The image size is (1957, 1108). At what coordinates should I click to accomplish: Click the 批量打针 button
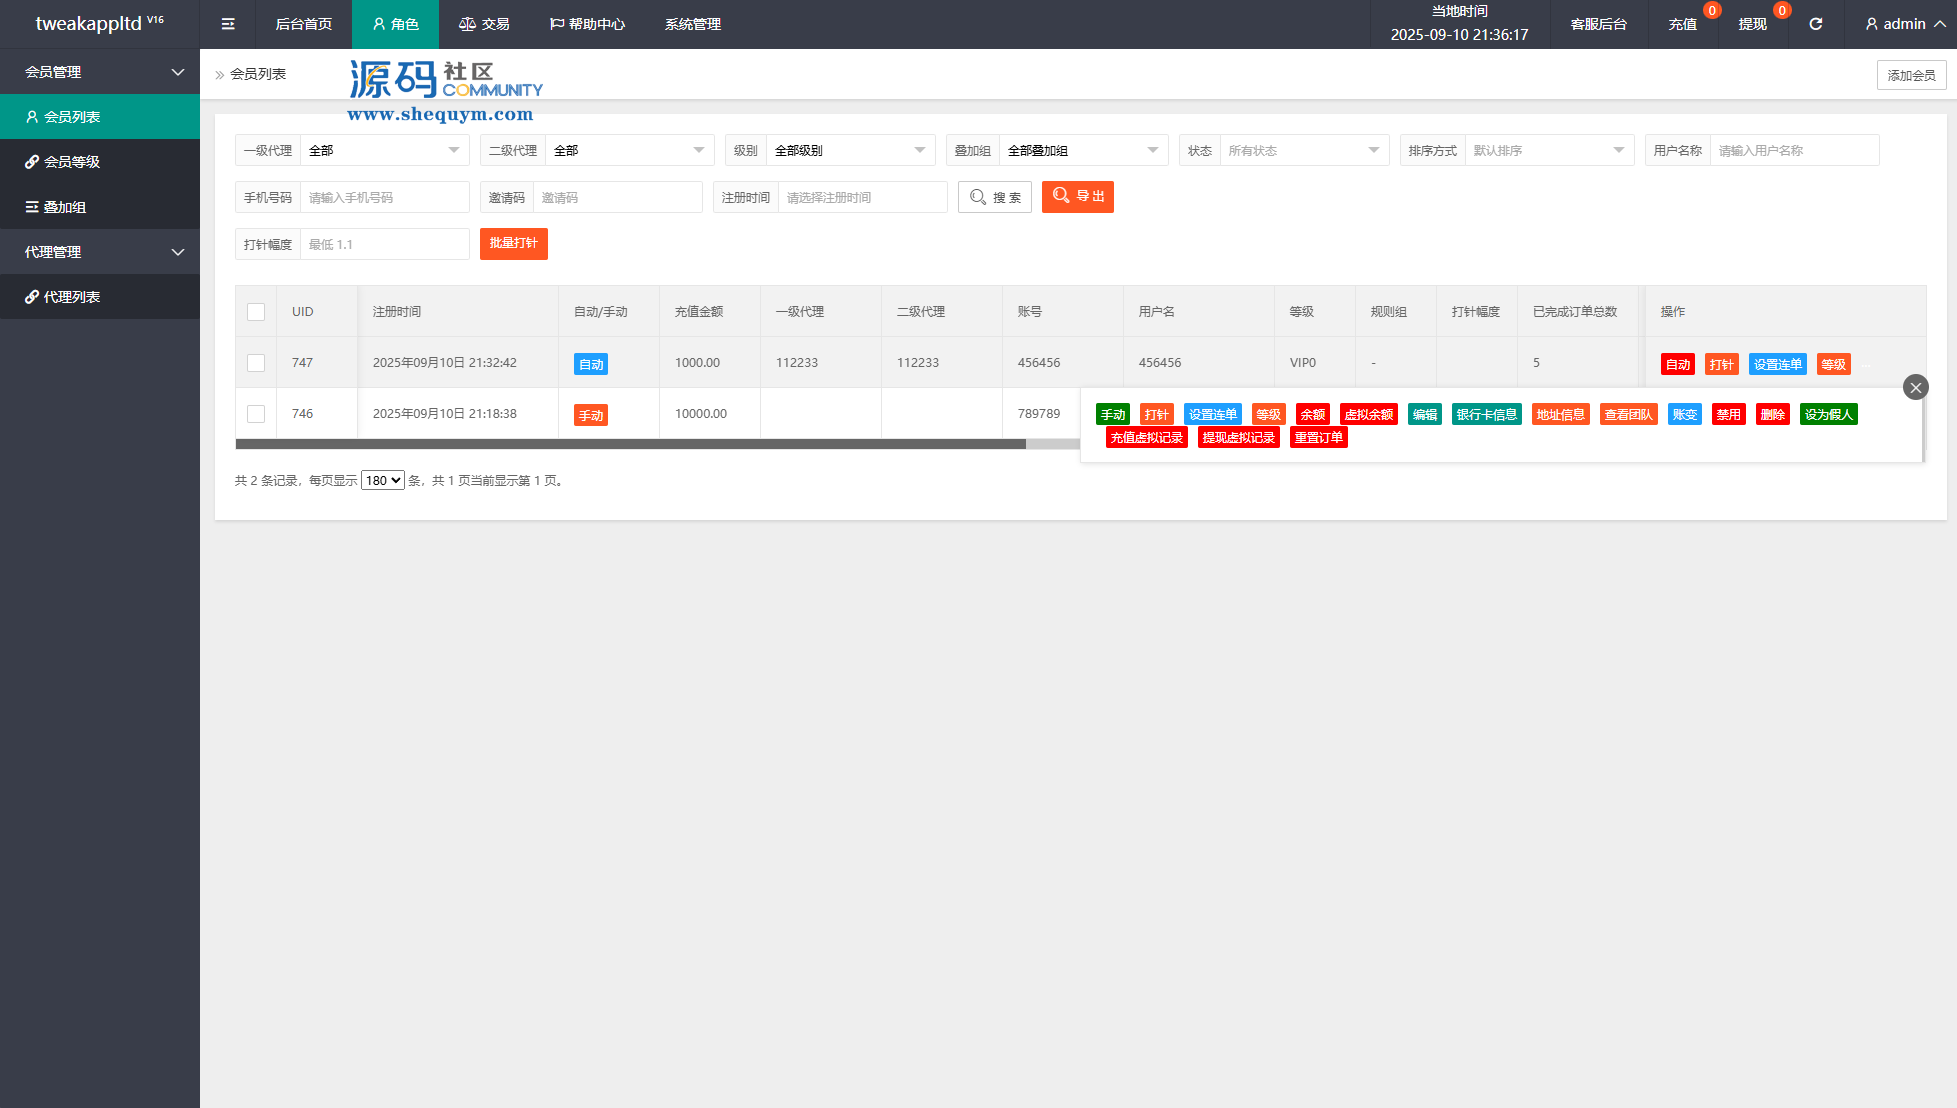pos(513,244)
